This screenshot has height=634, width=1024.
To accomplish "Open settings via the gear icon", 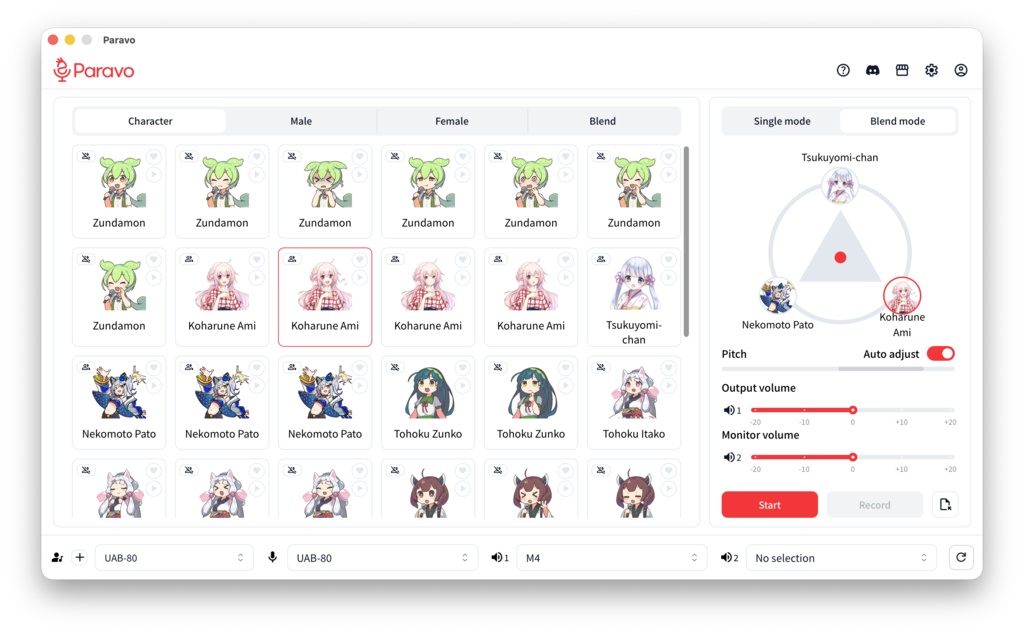I will point(931,70).
